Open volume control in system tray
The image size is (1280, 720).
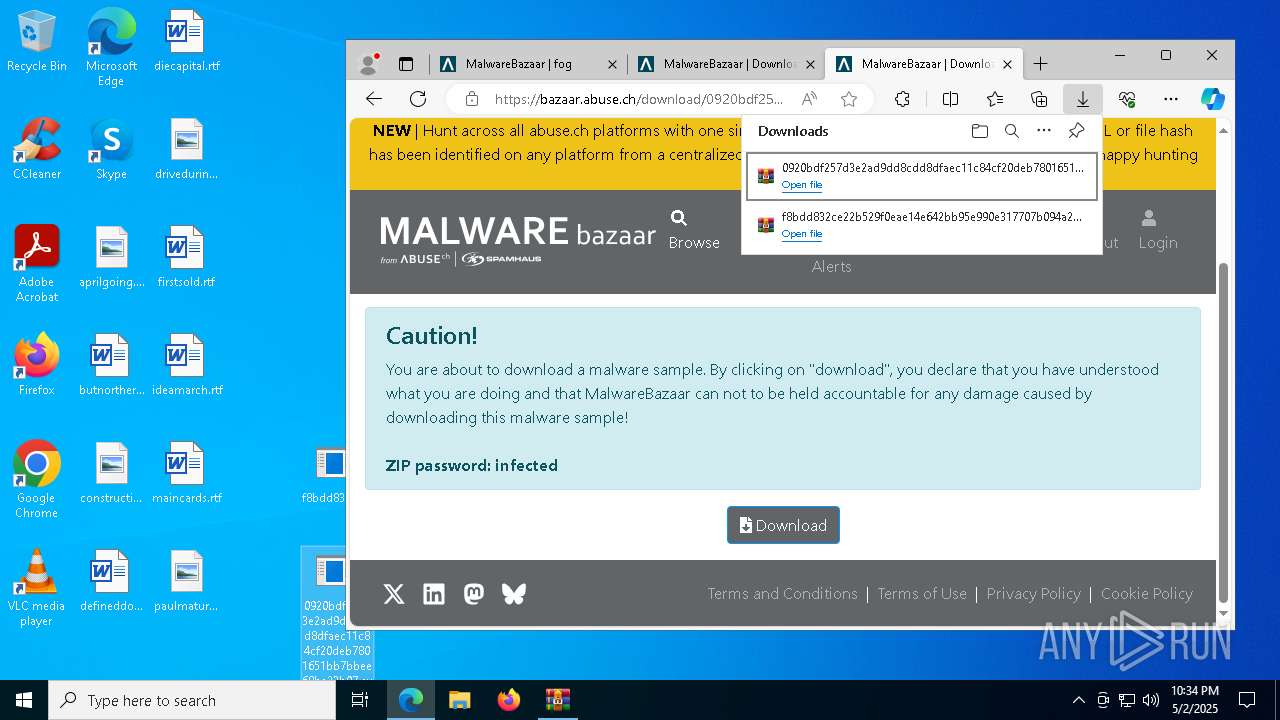pos(1151,700)
